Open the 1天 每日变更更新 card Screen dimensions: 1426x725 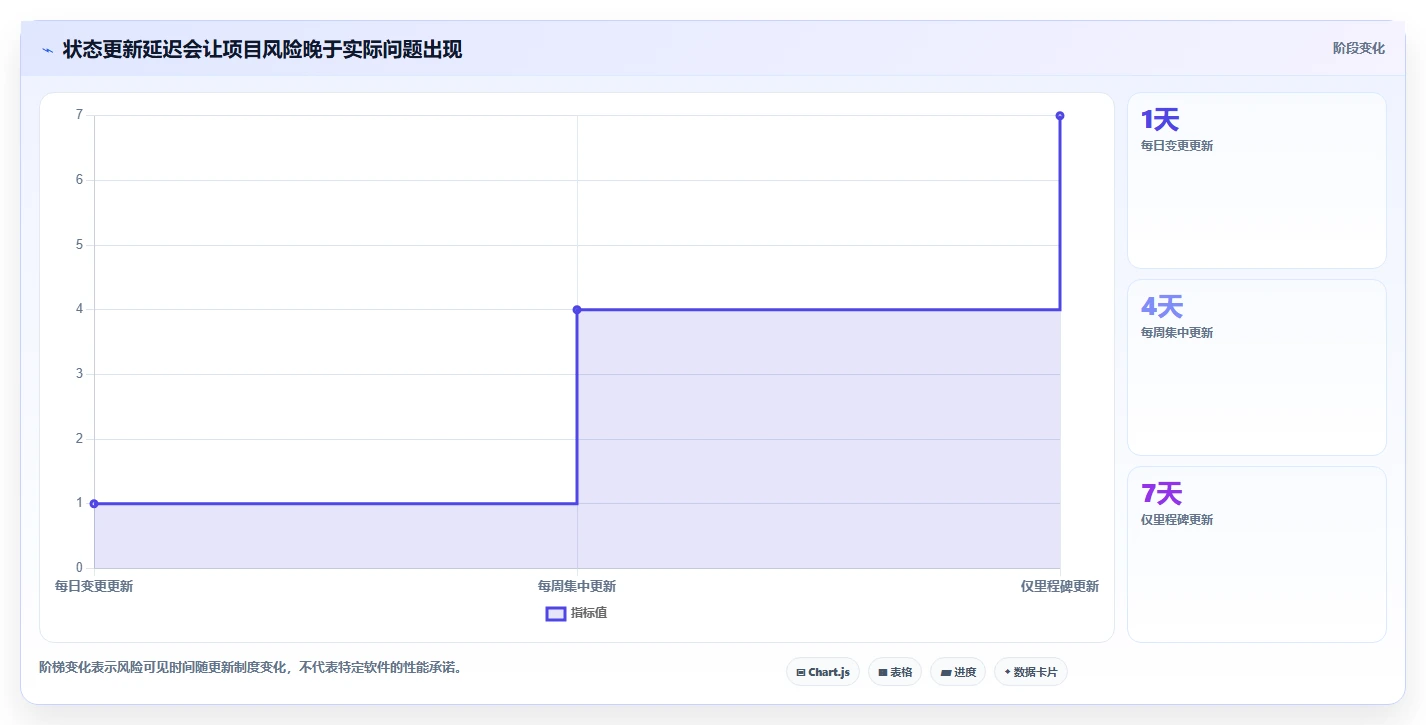click(1257, 181)
